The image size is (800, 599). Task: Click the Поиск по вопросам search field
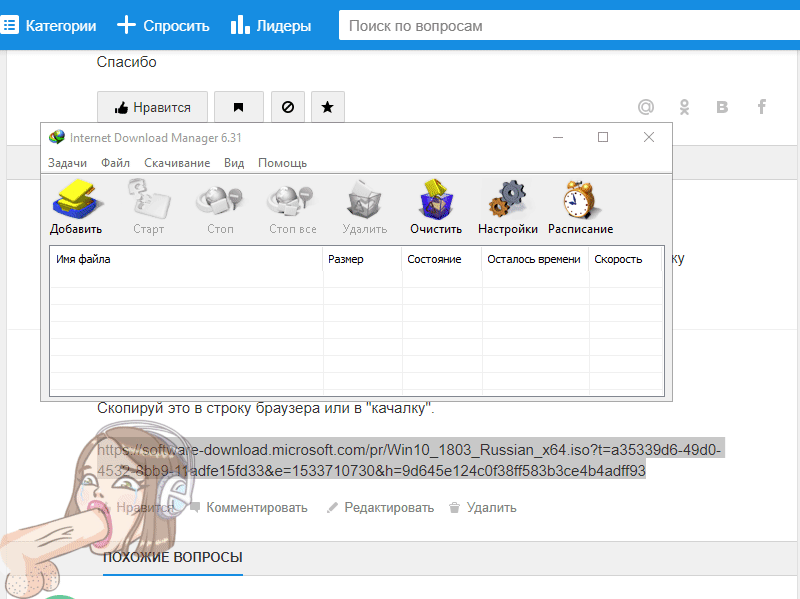(569, 26)
